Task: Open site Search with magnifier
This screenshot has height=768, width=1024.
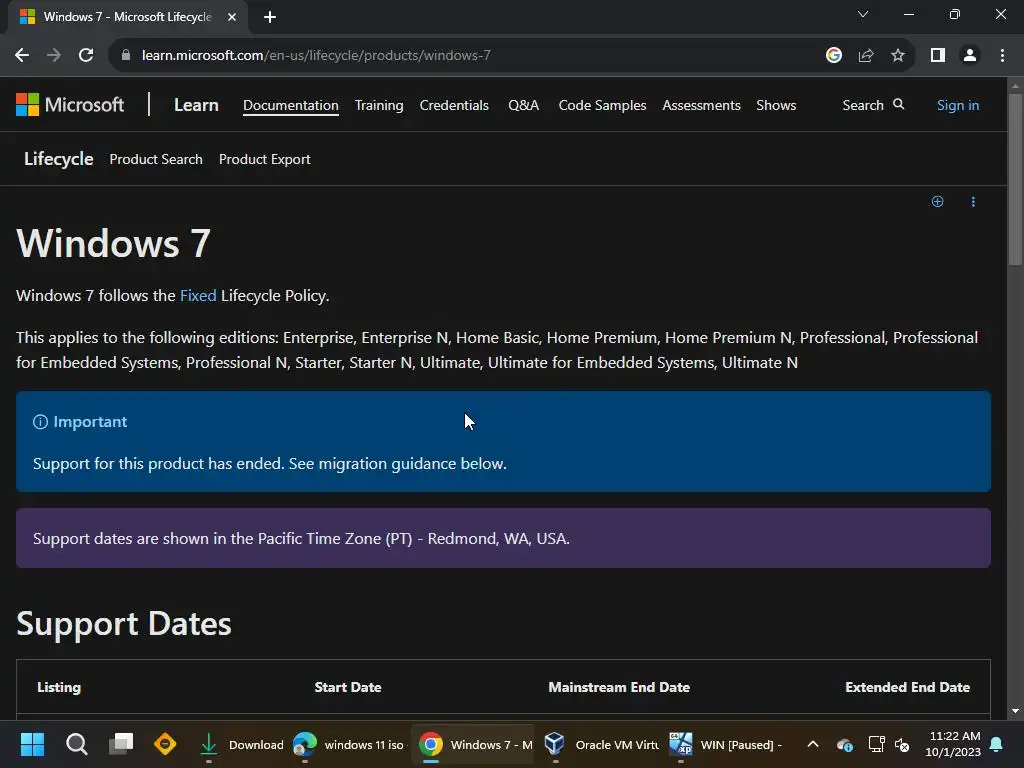Action: (873, 105)
